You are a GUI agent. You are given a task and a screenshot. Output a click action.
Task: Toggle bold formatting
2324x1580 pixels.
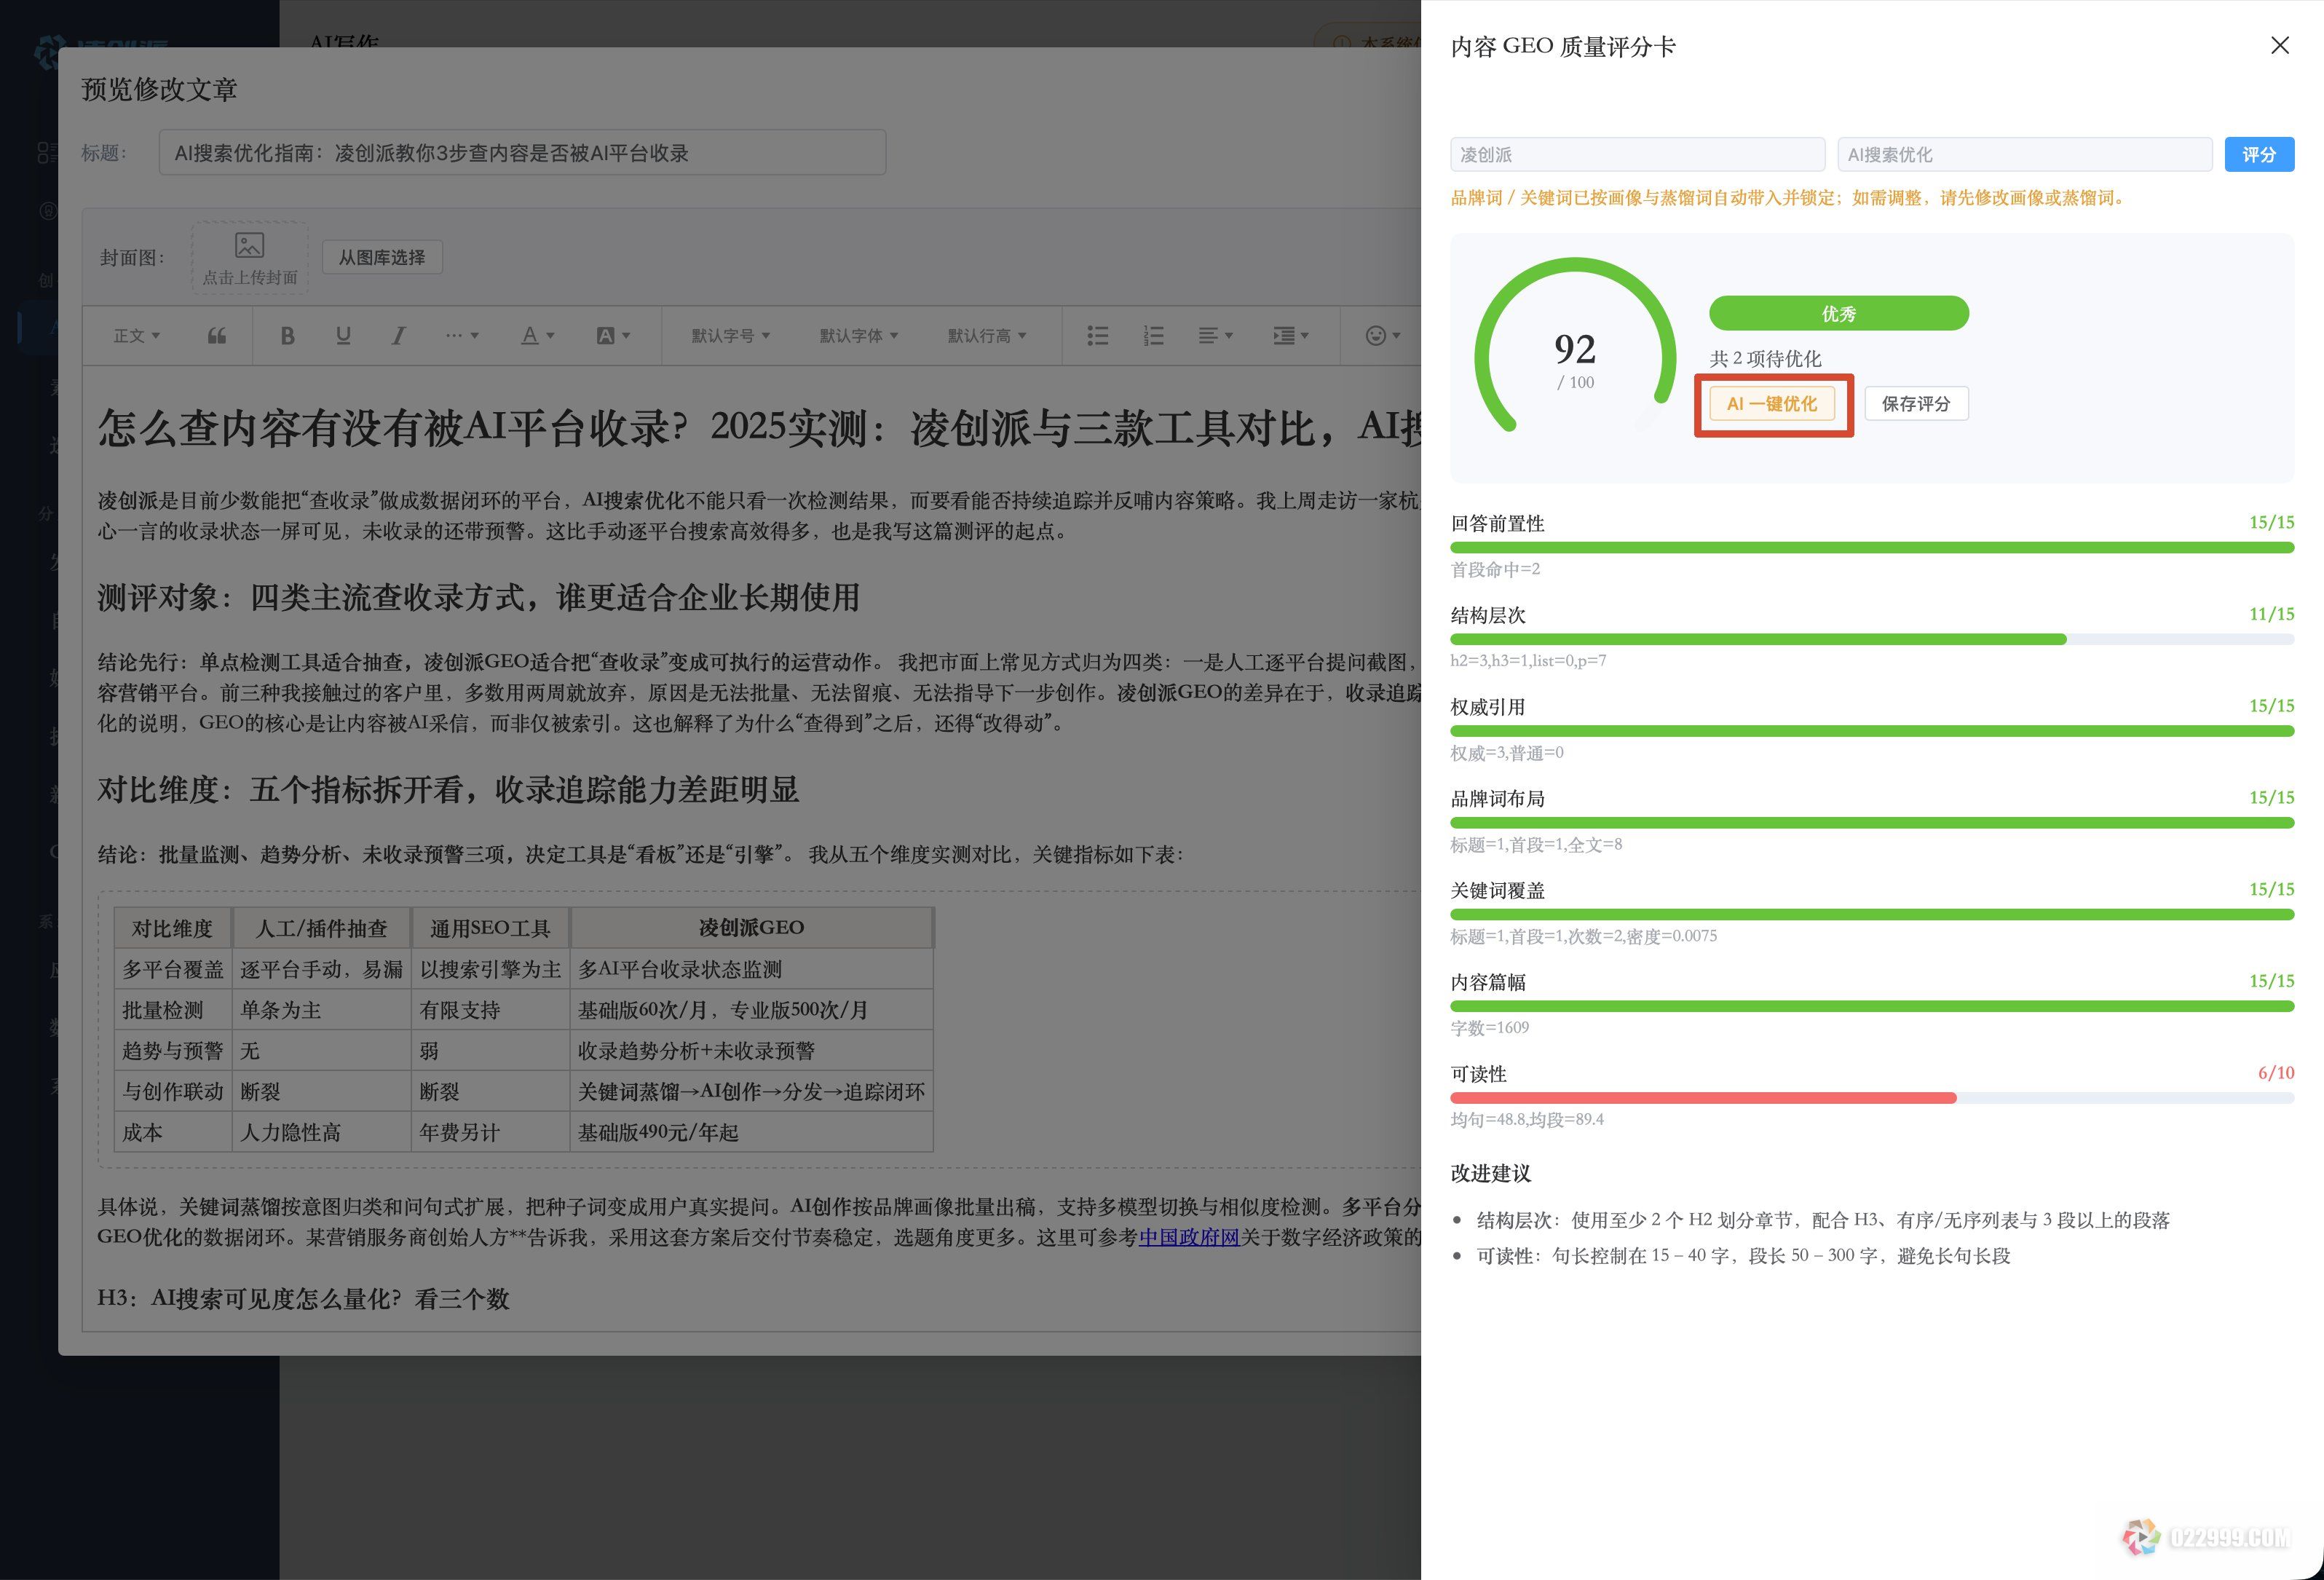pos(287,336)
